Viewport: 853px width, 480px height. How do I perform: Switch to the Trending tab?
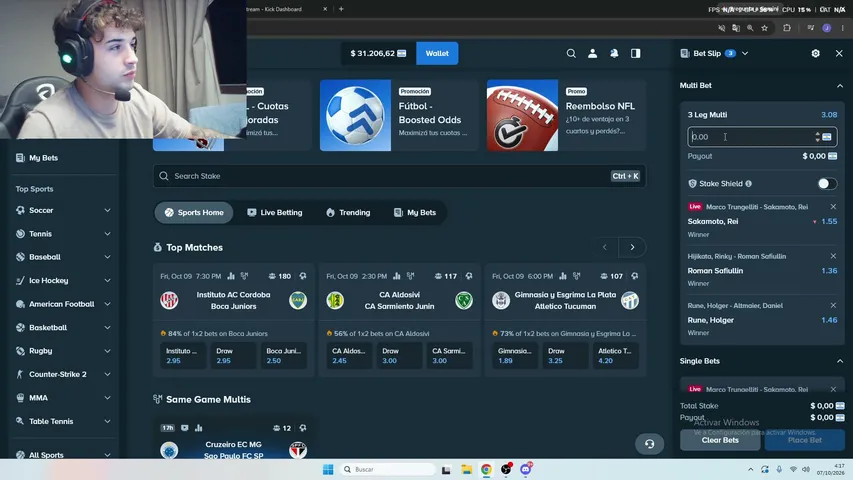click(x=348, y=212)
